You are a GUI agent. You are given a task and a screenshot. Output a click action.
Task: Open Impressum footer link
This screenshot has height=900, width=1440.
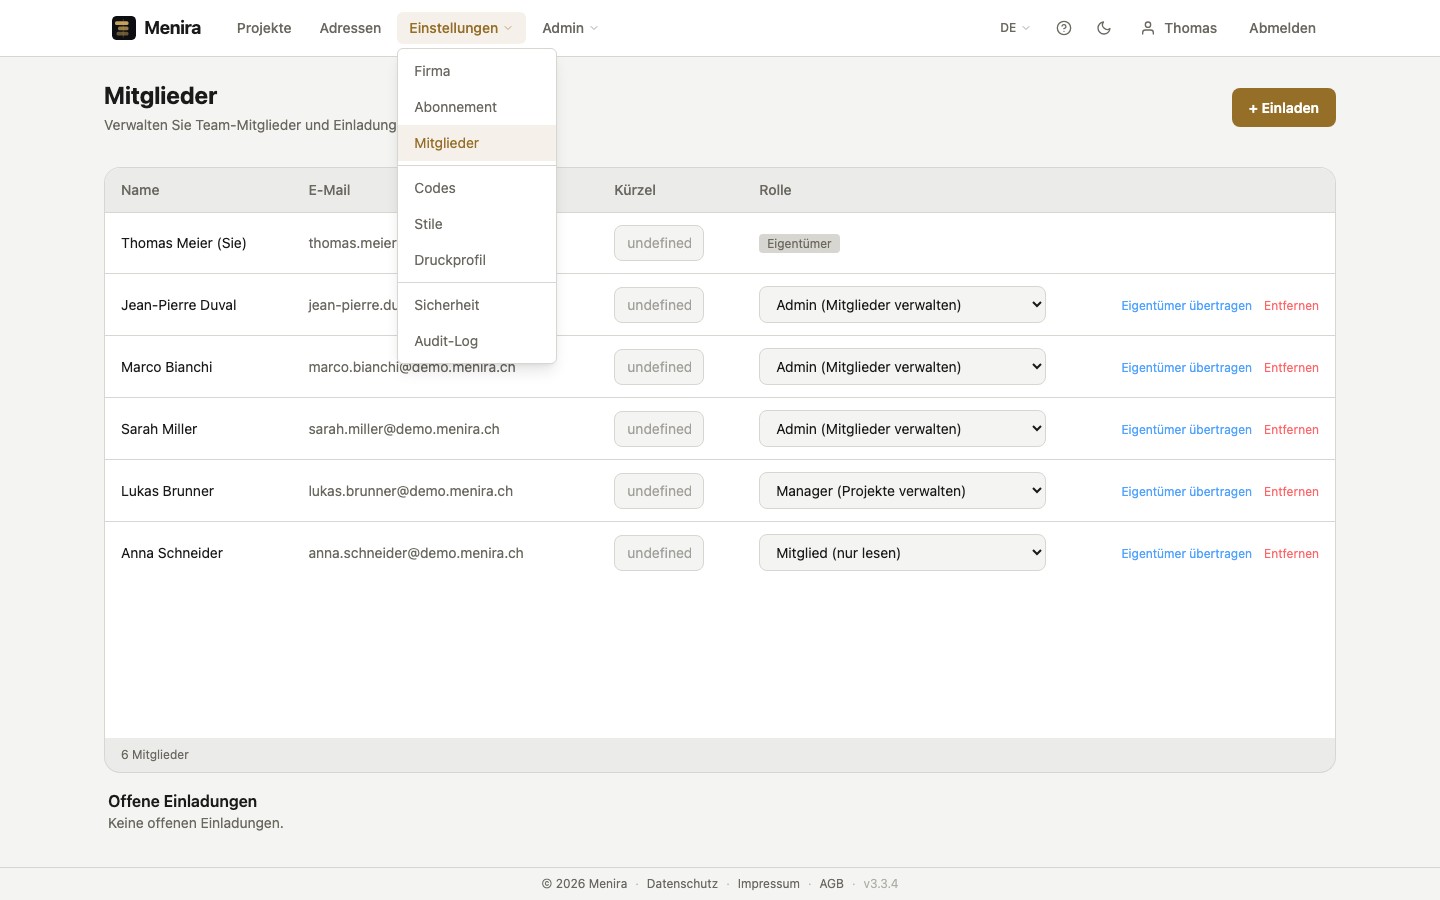pos(769,884)
